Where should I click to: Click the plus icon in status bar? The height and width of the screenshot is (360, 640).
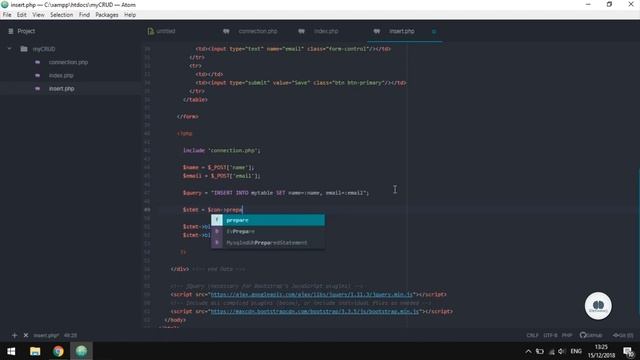pyautogui.click(x=14, y=336)
